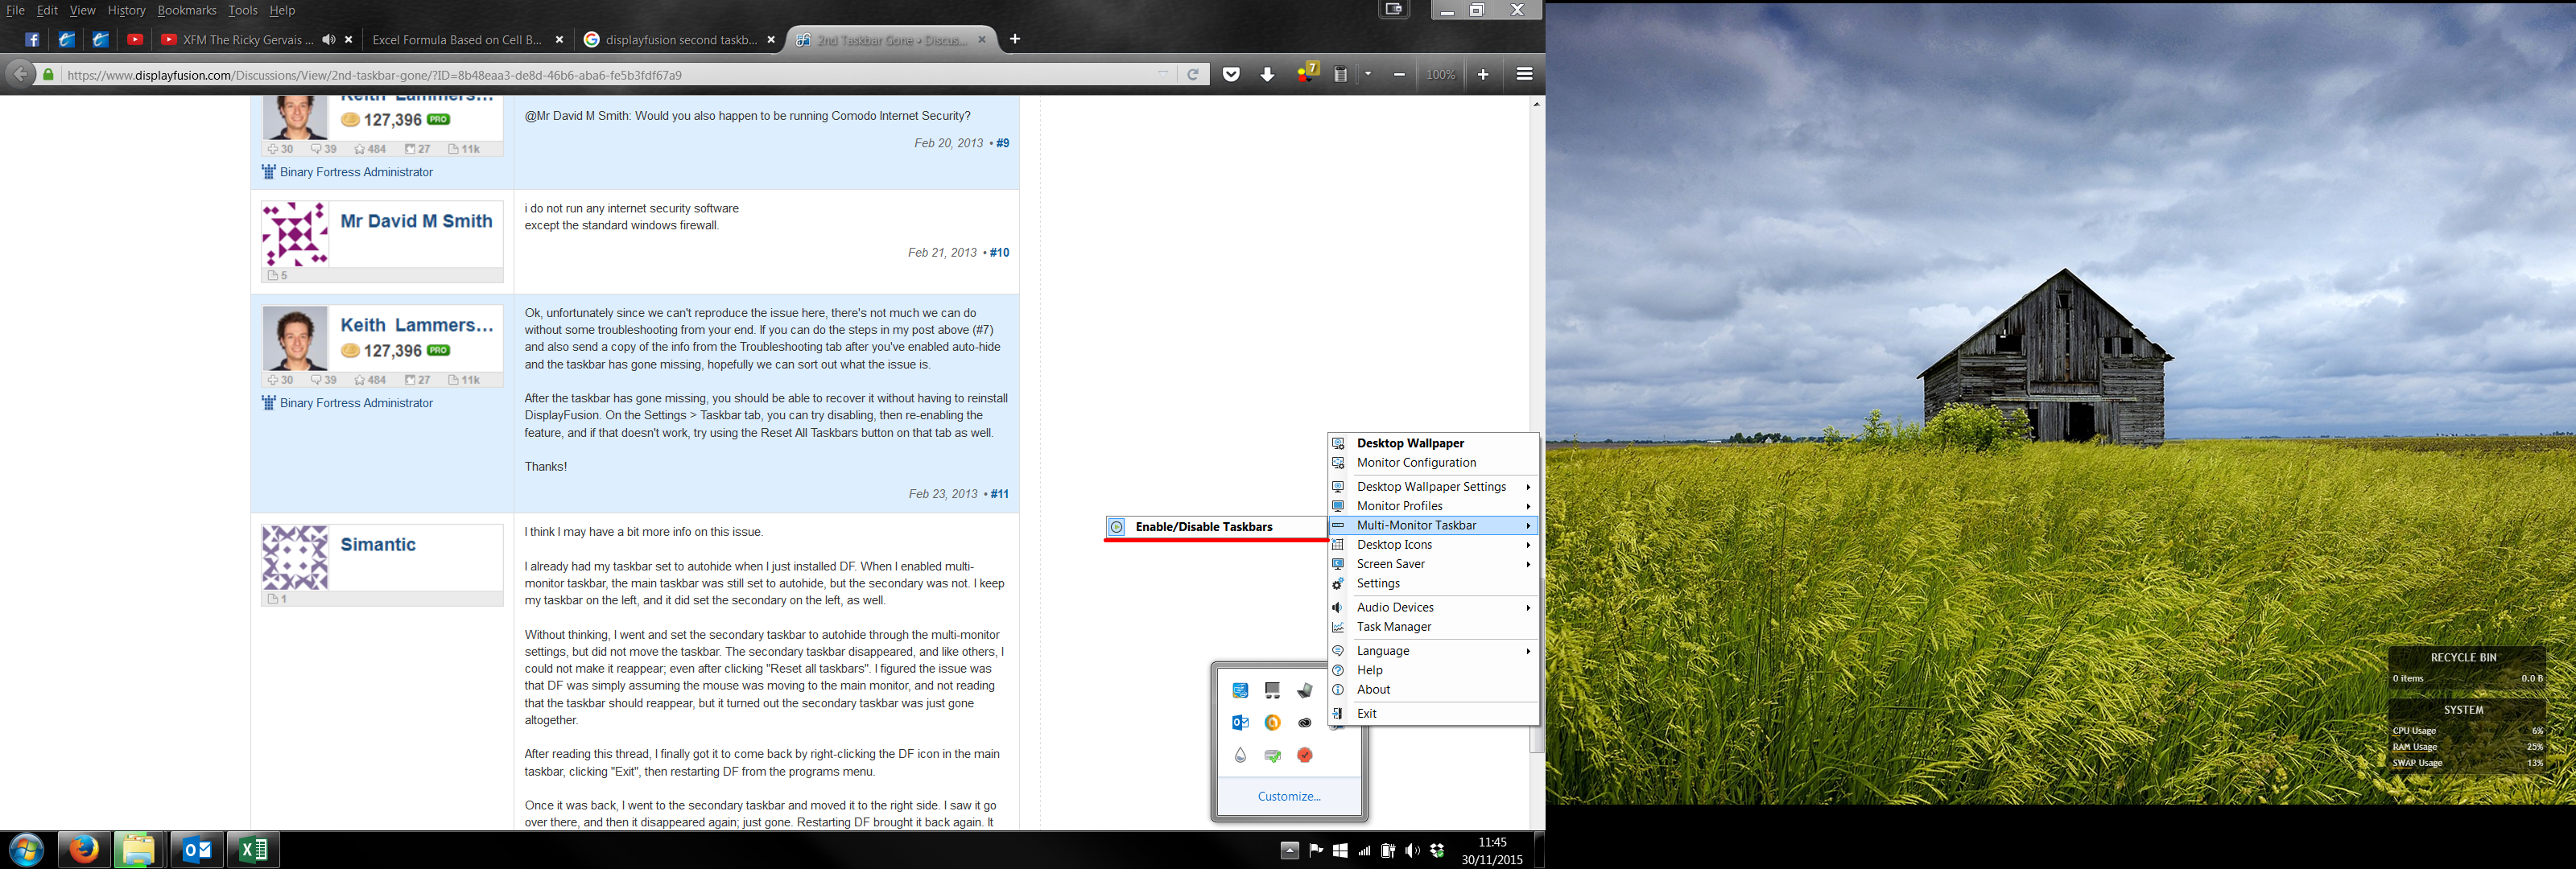Click the Customize... link in tray popup

pos(1288,797)
